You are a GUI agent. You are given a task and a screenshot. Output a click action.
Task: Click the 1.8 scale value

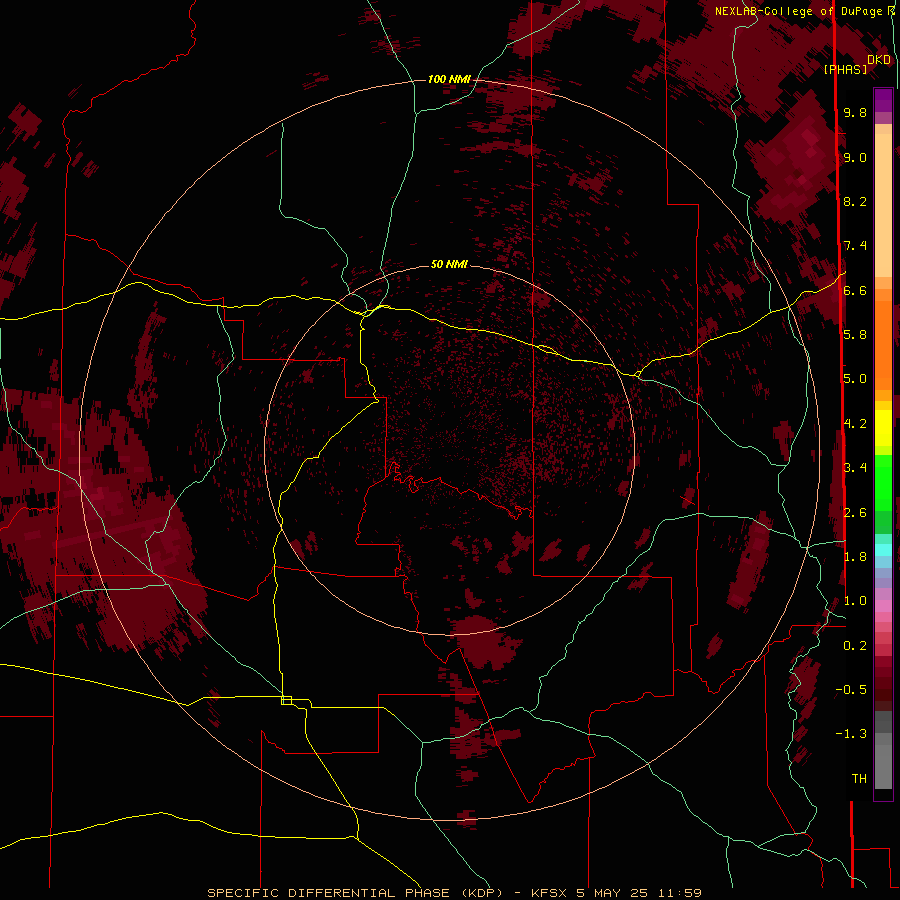(855, 556)
